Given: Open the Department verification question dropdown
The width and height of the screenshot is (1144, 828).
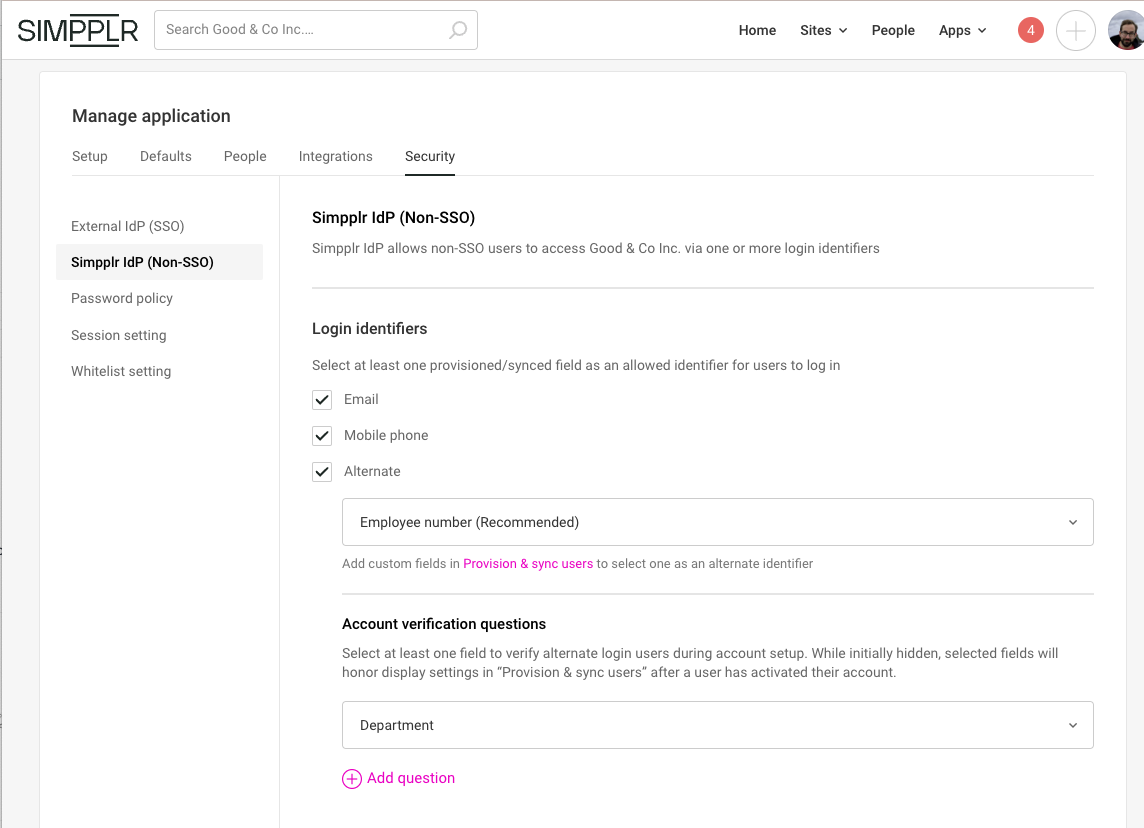Looking at the screenshot, I should pyautogui.click(x=717, y=725).
